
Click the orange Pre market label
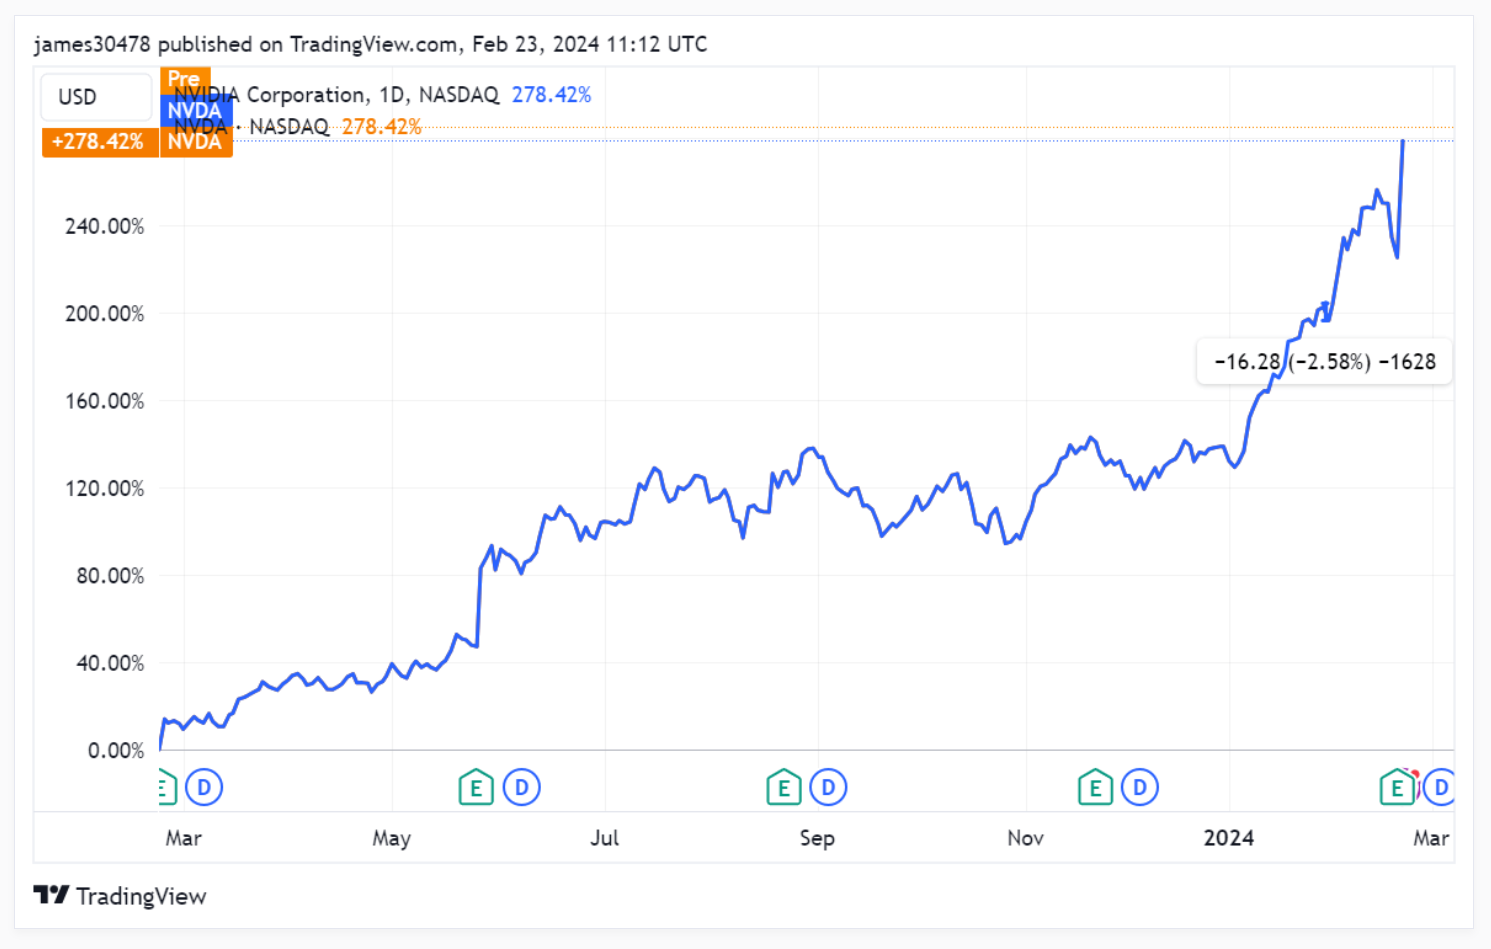click(x=184, y=79)
